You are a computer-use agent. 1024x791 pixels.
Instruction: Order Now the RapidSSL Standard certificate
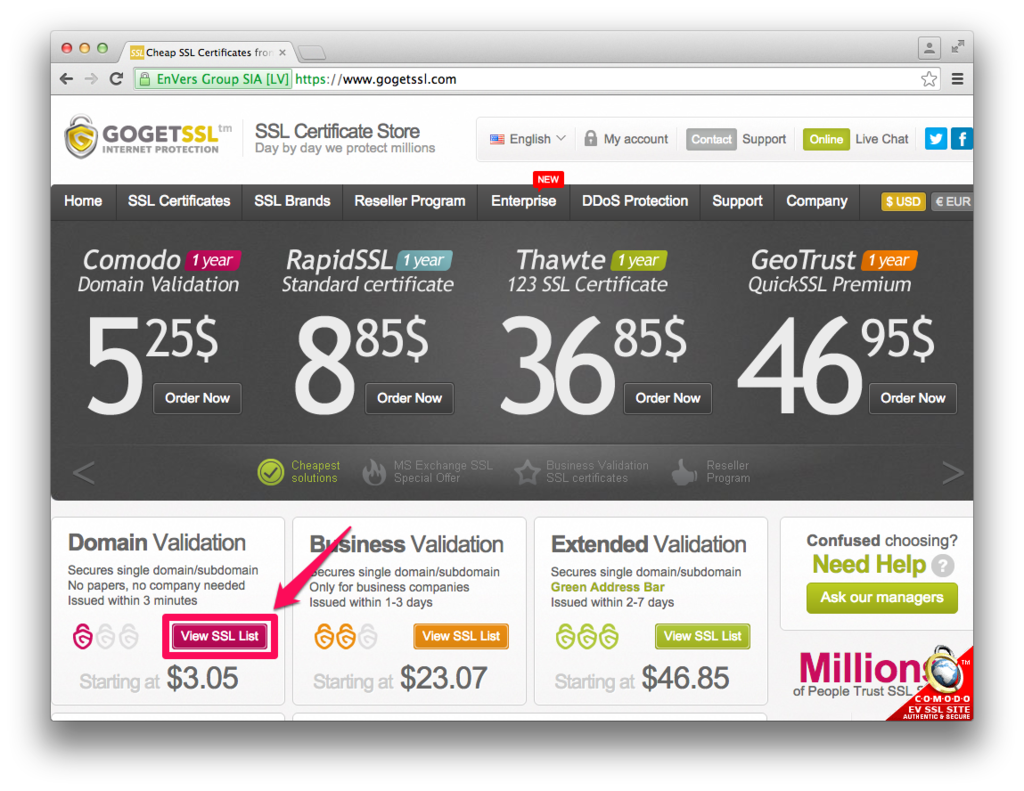[409, 398]
